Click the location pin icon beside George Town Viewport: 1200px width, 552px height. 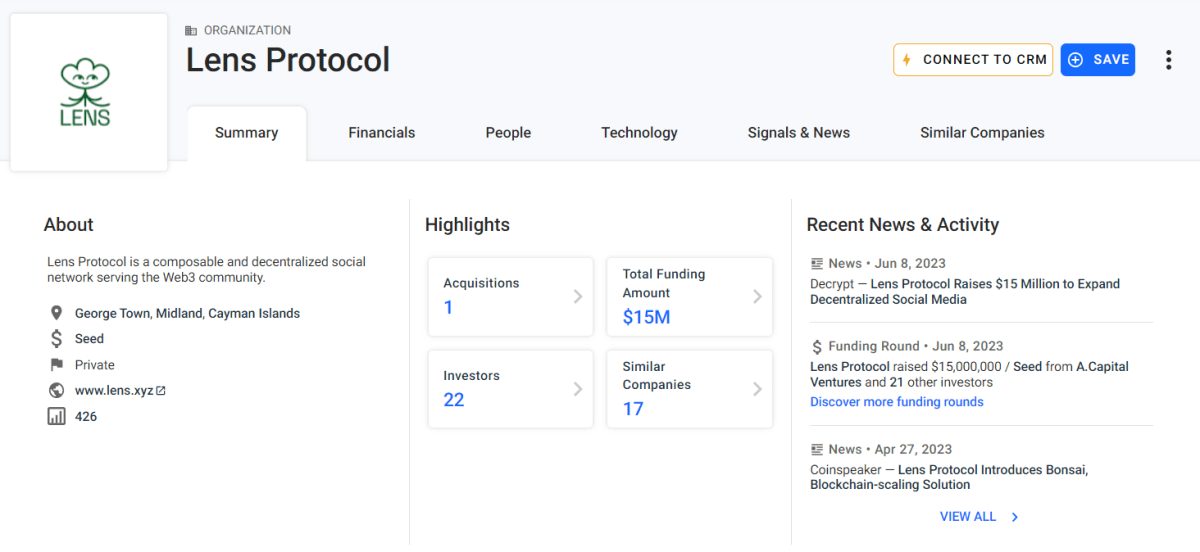point(56,313)
